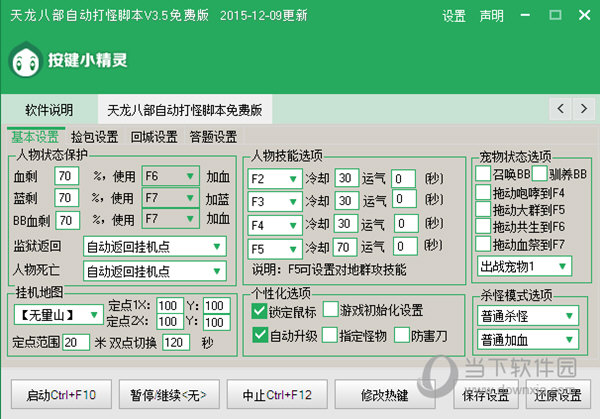Click the 暂停/继续<无> button

click(x=169, y=395)
